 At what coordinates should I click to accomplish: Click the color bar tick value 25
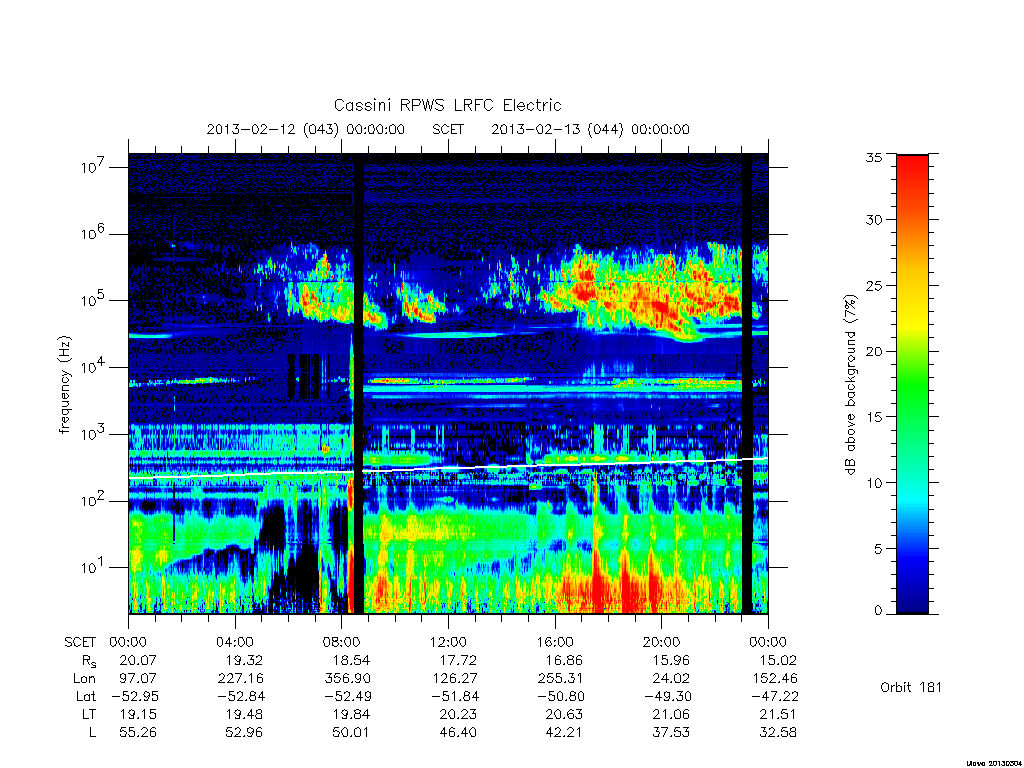874,285
